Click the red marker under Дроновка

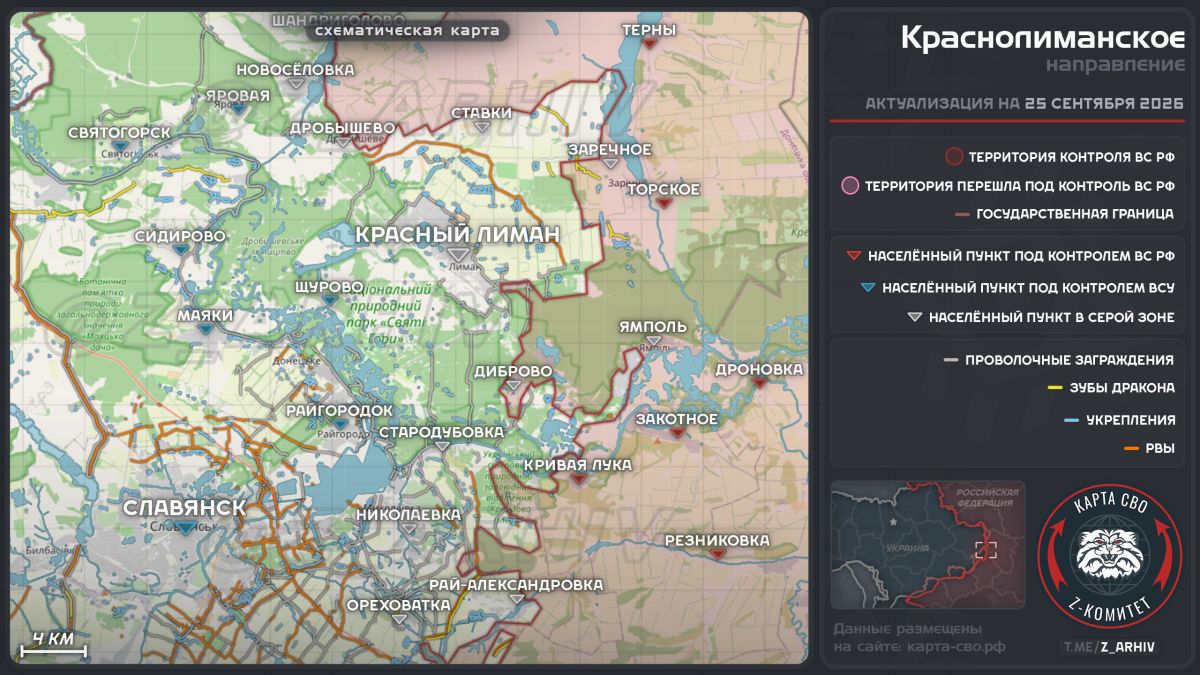point(759,383)
